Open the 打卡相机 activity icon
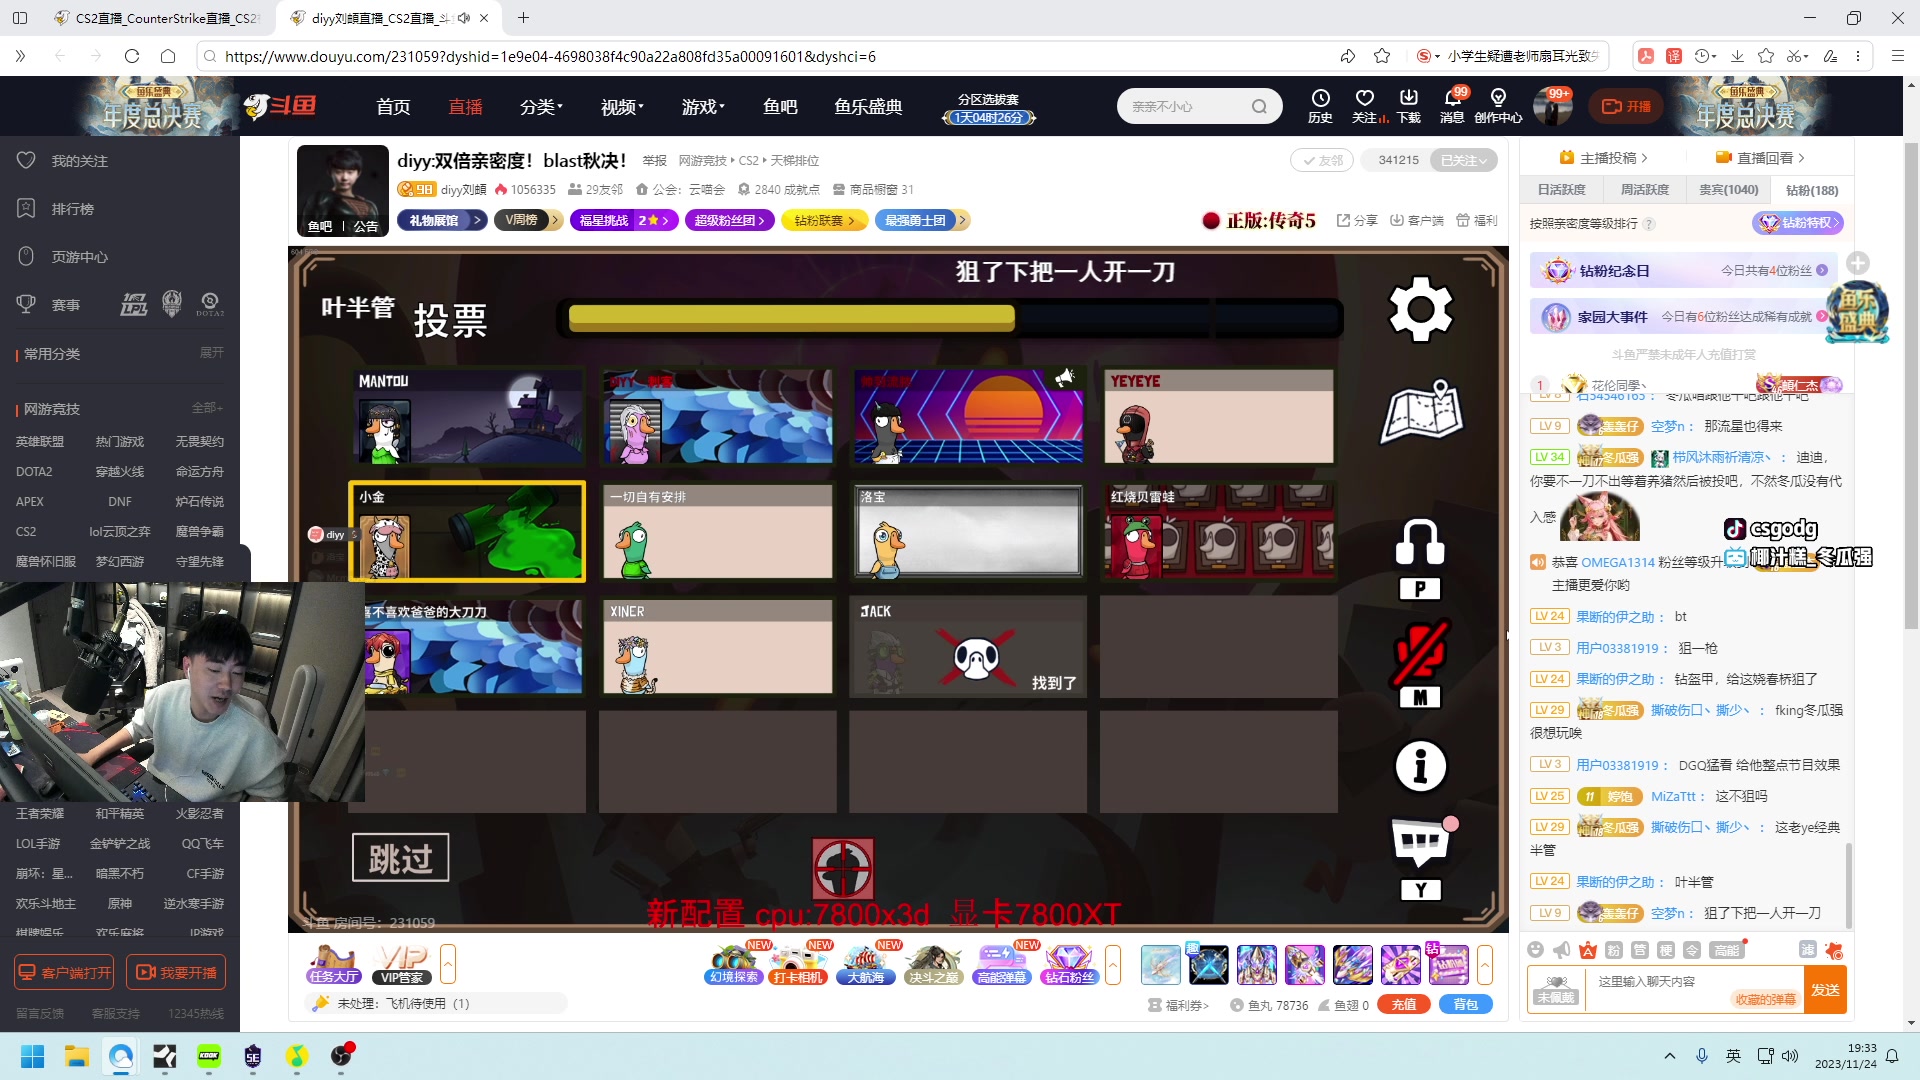The image size is (1920, 1080). pyautogui.click(x=799, y=964)
